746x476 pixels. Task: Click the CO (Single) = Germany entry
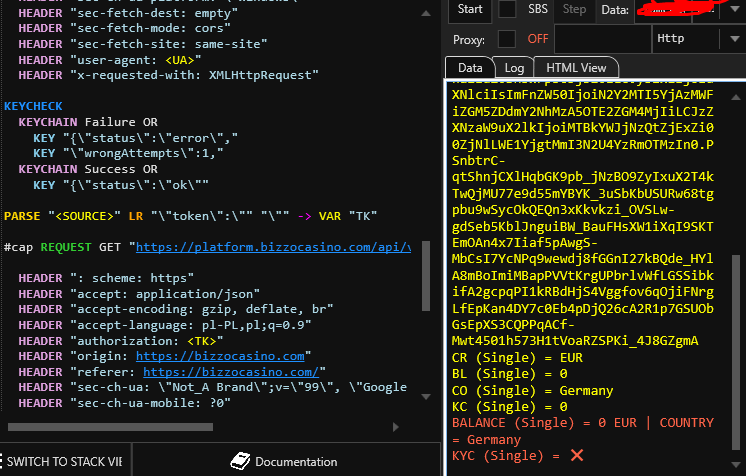(x=532, y=390)
